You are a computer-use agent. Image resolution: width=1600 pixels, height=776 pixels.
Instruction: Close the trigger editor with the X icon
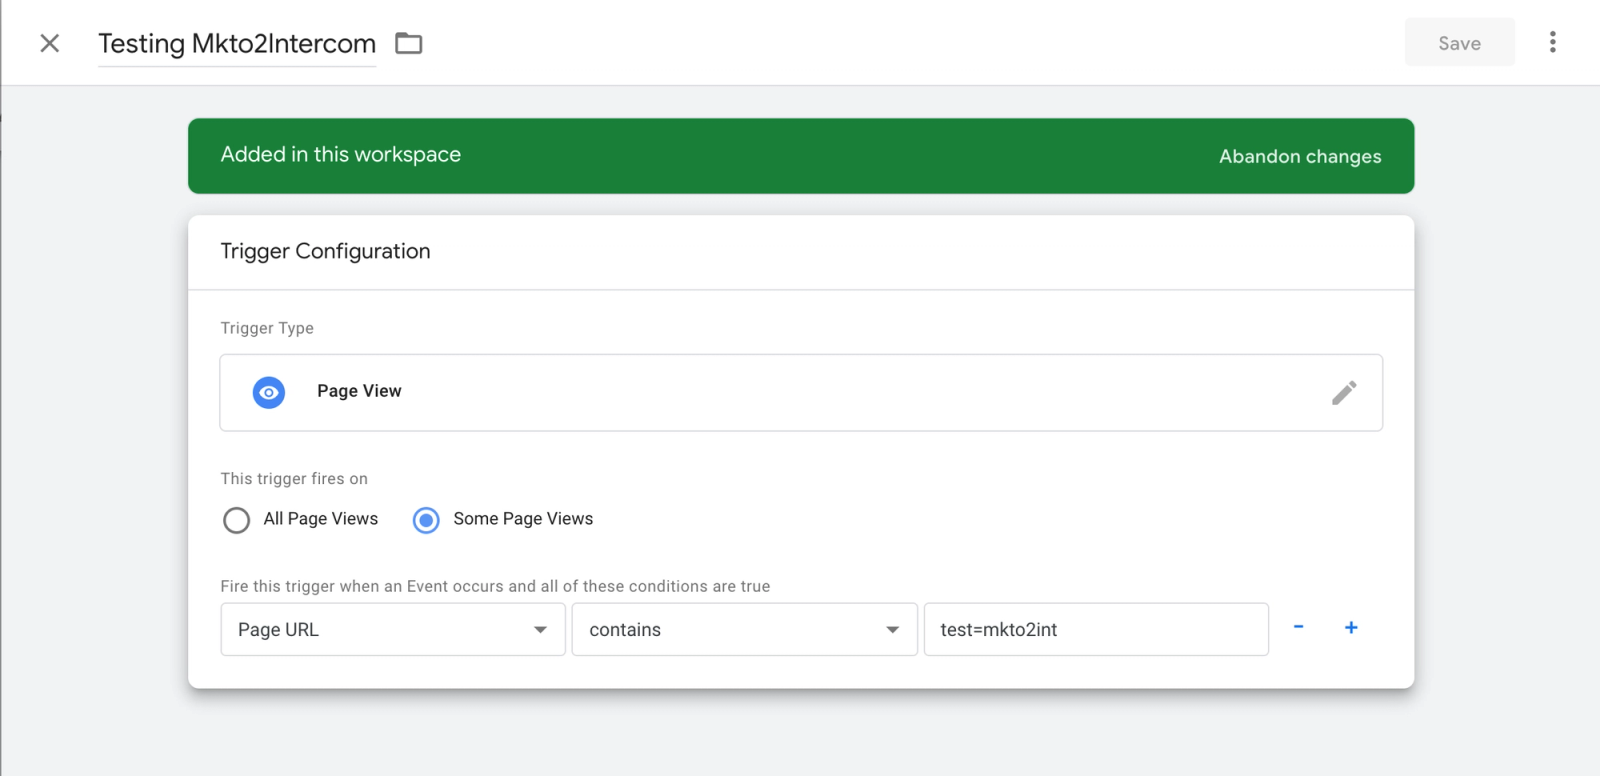coord(49,43)
